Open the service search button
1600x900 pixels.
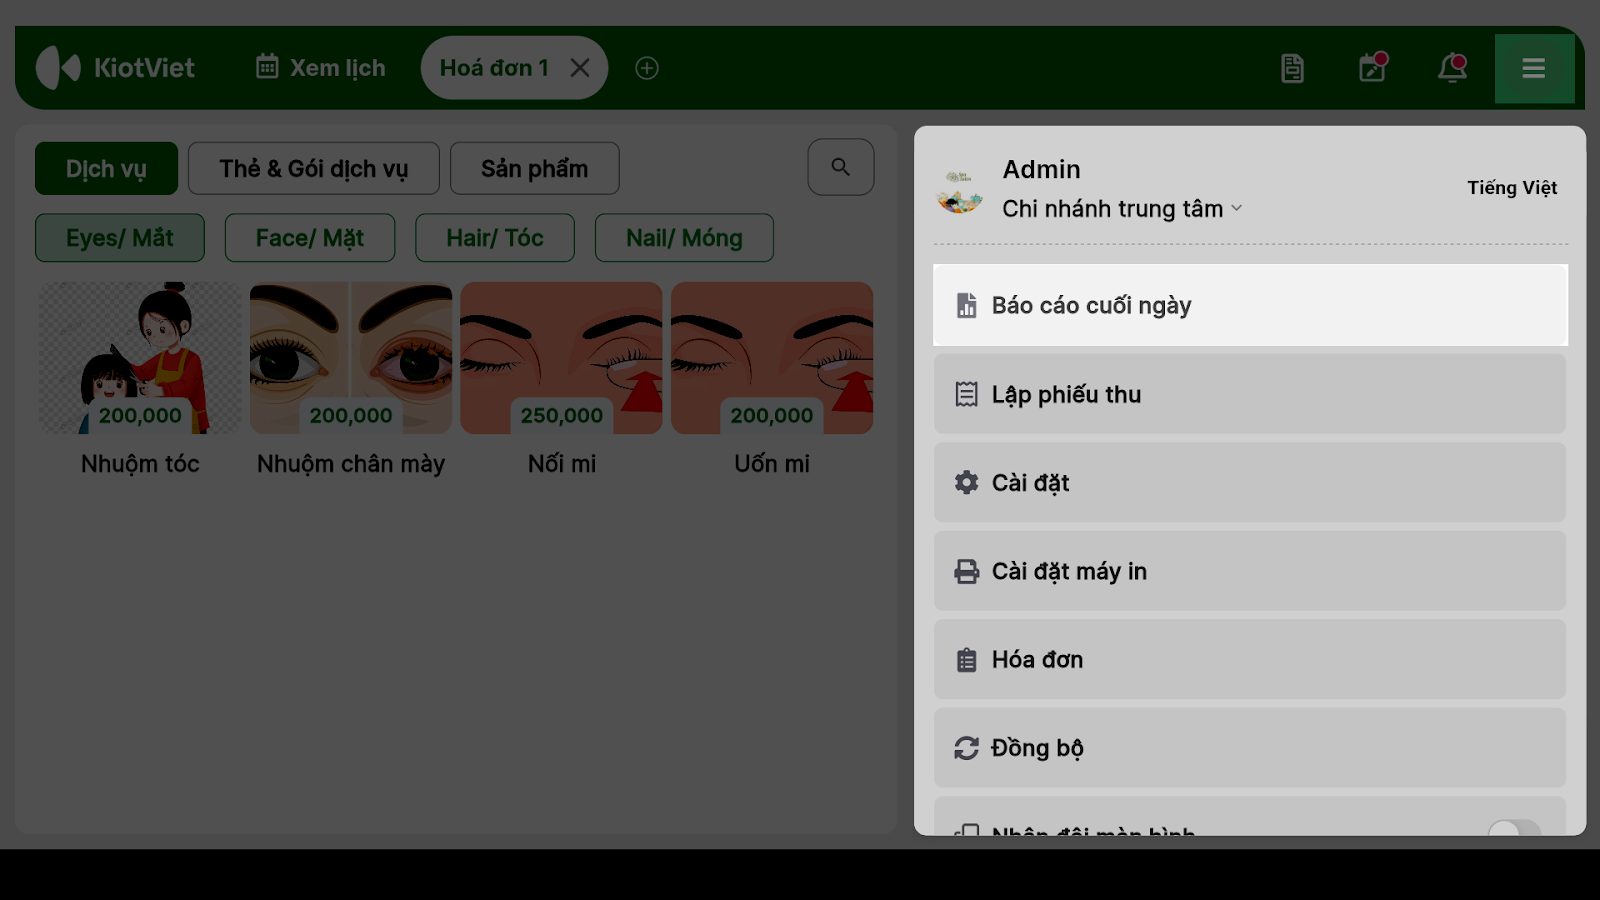point(841,167)
